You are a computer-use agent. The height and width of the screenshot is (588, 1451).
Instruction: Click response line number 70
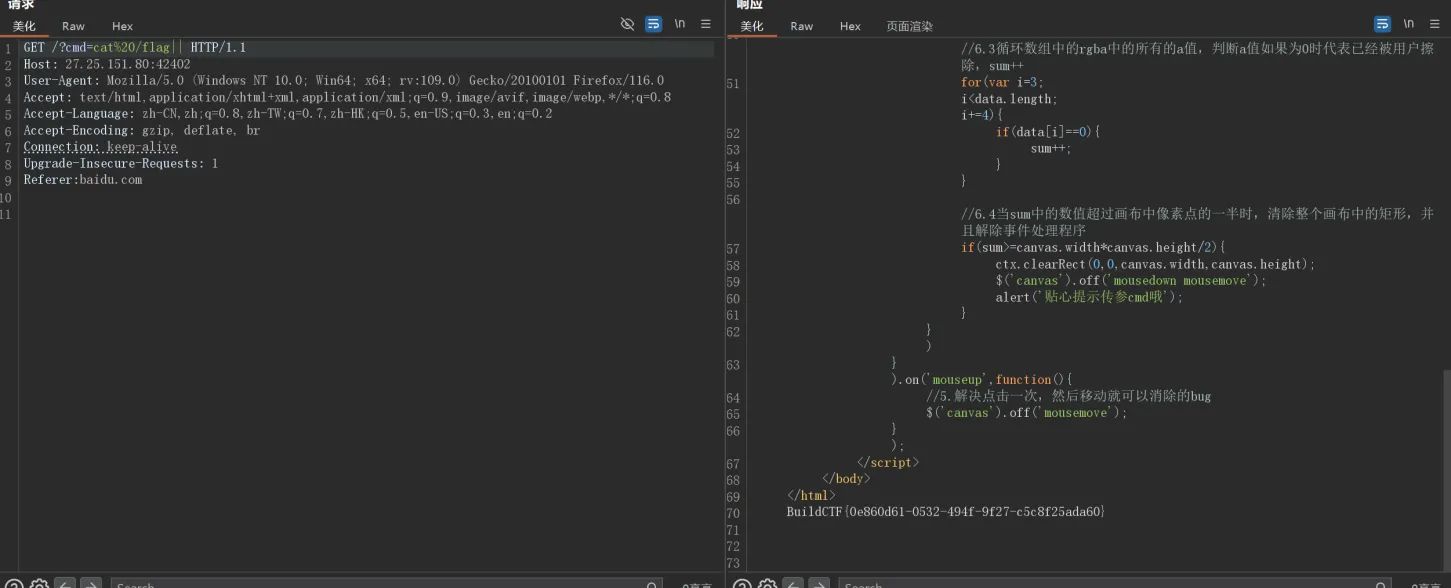tap(733, 513)
